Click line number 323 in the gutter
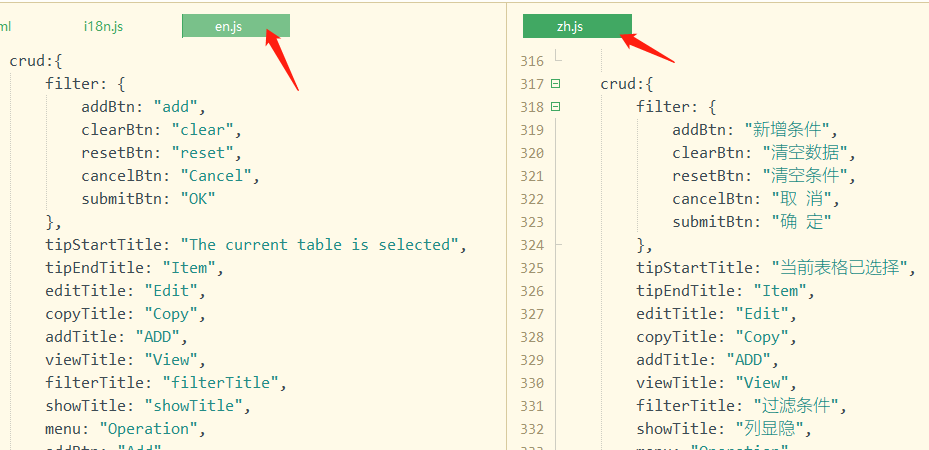 click(532, 222)
